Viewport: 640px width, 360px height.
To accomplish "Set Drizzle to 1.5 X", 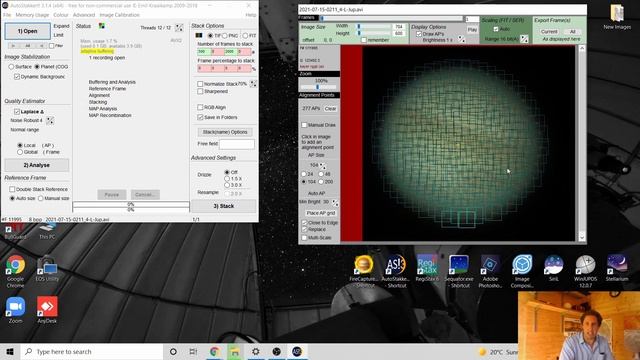I will 227,179.
